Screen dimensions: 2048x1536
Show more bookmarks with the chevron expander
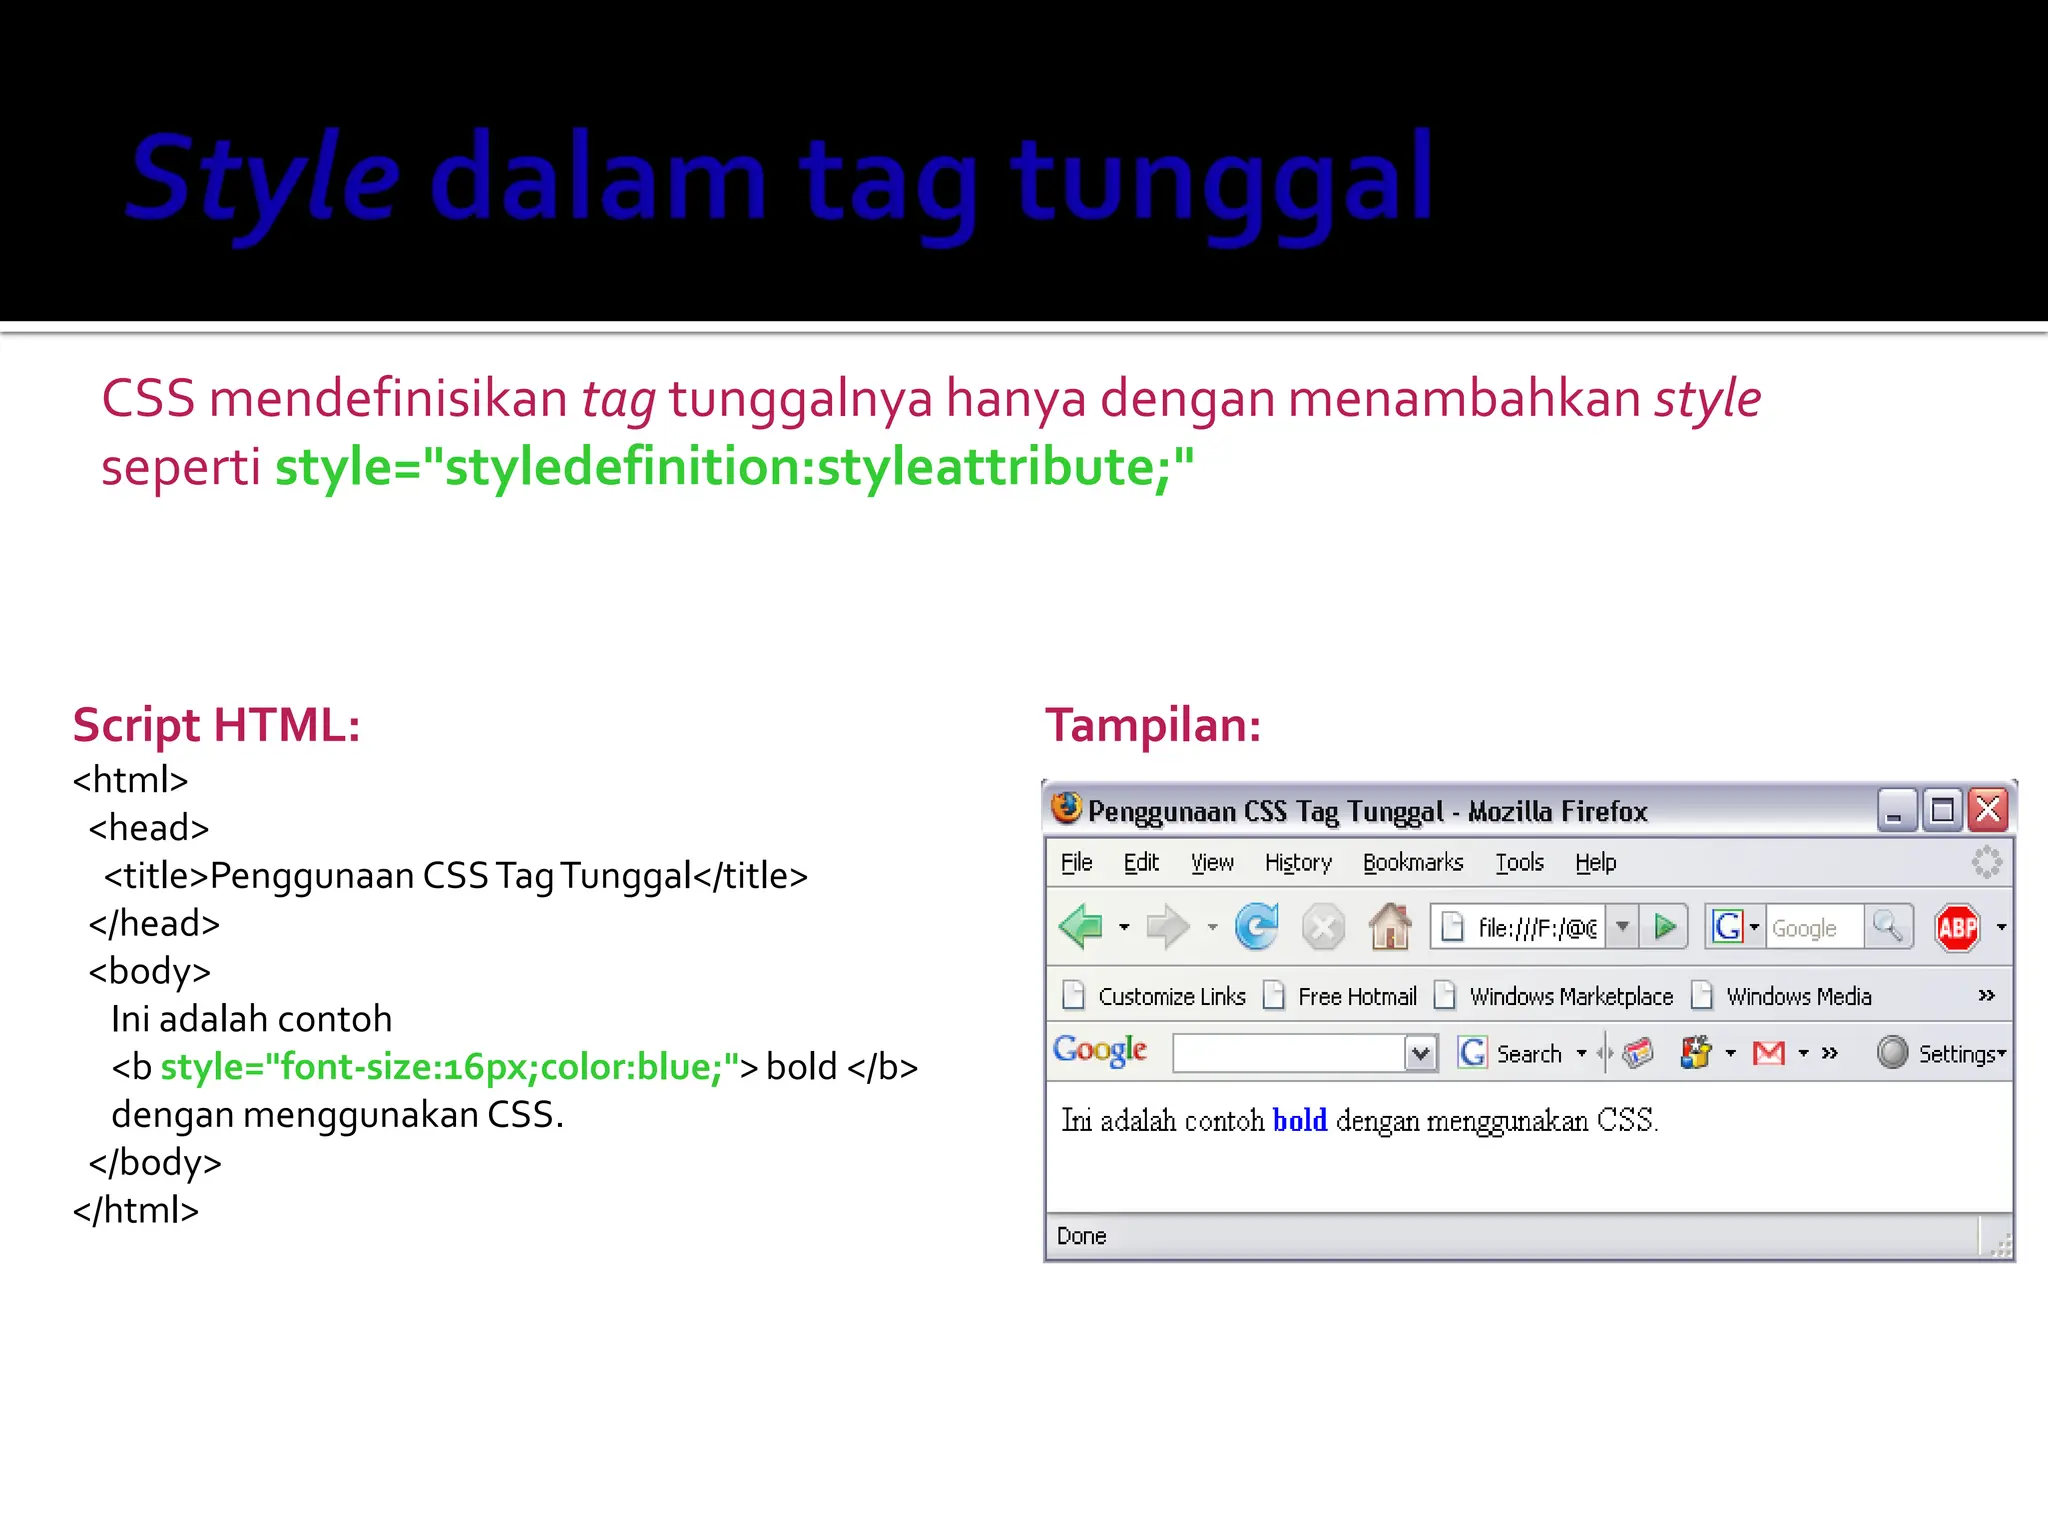pyautogui.click(x=1986, y=996)
